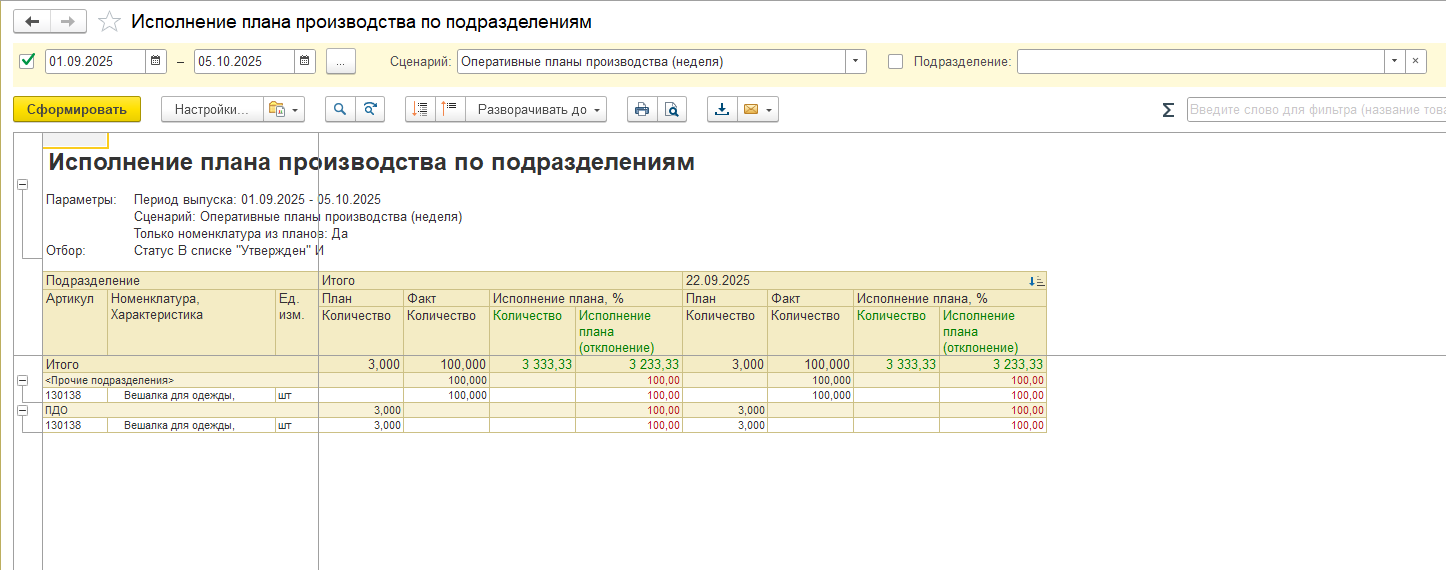Open the Разворачивать до dropdown

point(541,110)
